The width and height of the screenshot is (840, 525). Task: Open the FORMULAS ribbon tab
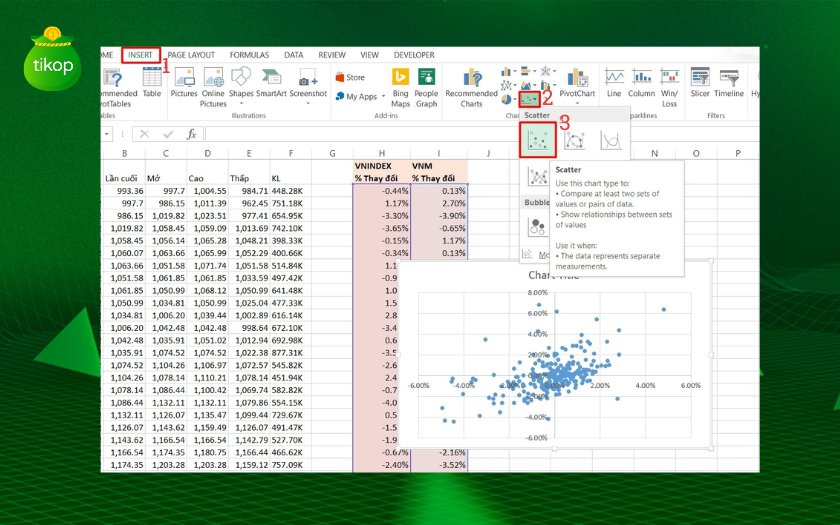point(249,55)
